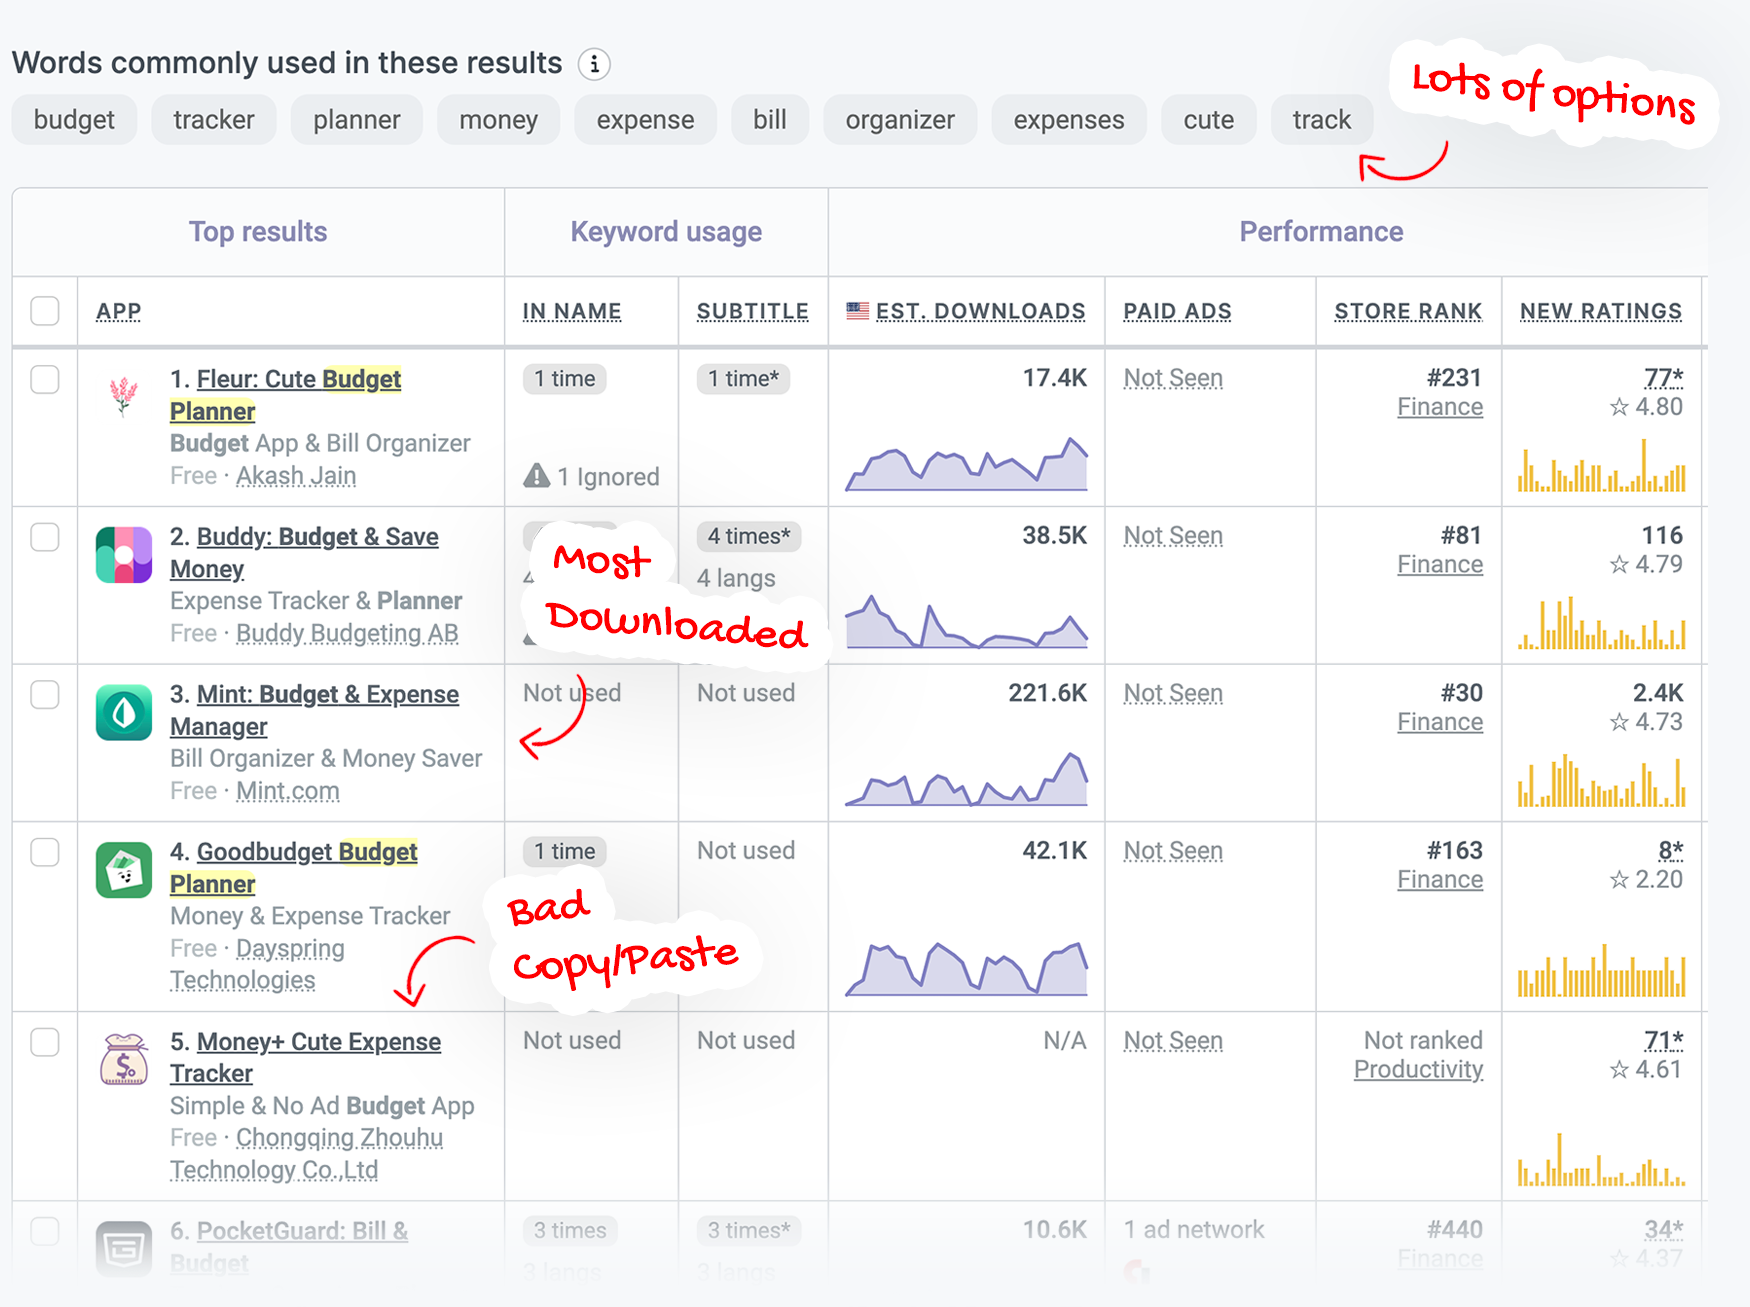Select the 'expense' keyword chip
Image resolution: width=1750 pixels, height=1307 pixels.
click(x=645, y=120)
